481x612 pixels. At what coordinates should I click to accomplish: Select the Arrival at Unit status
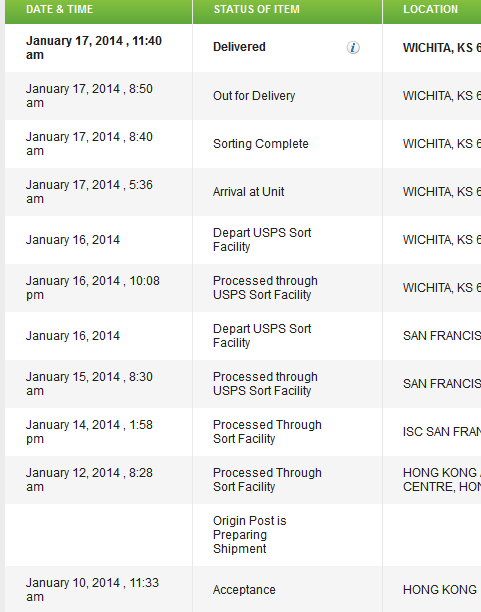point(249,192)
